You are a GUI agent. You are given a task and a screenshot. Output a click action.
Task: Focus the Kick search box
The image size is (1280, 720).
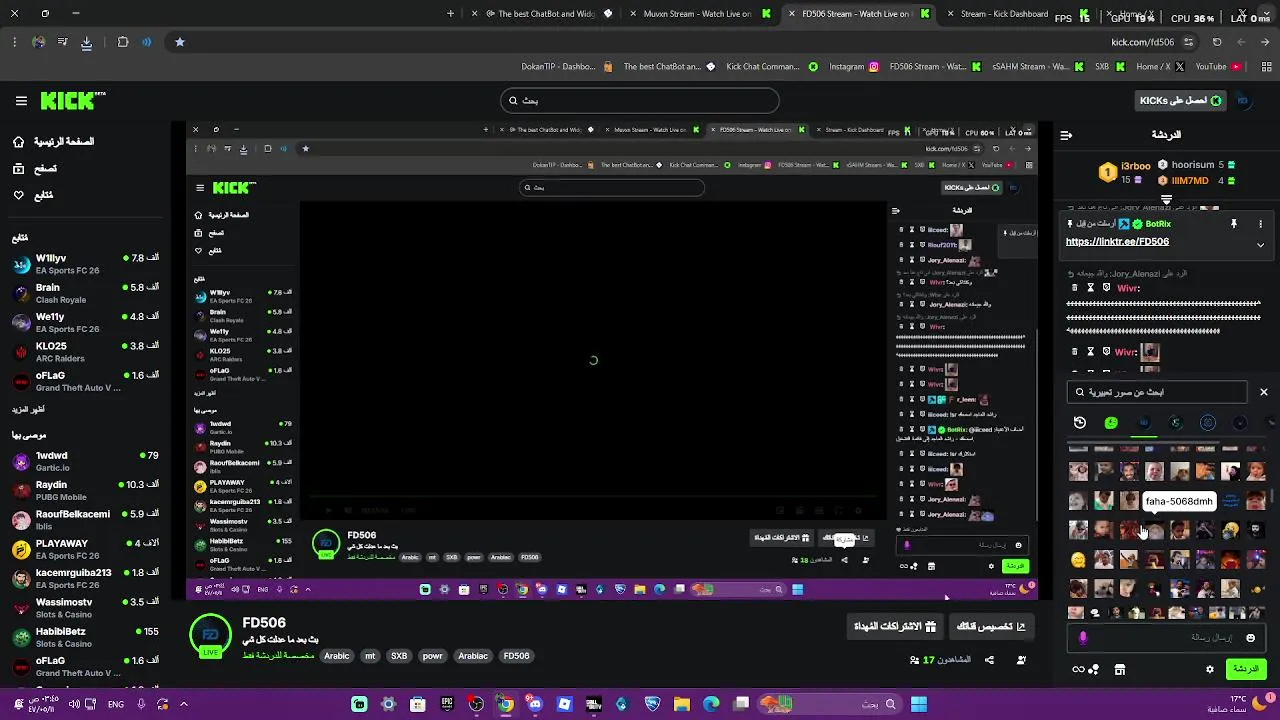click(x=640, y=100)
